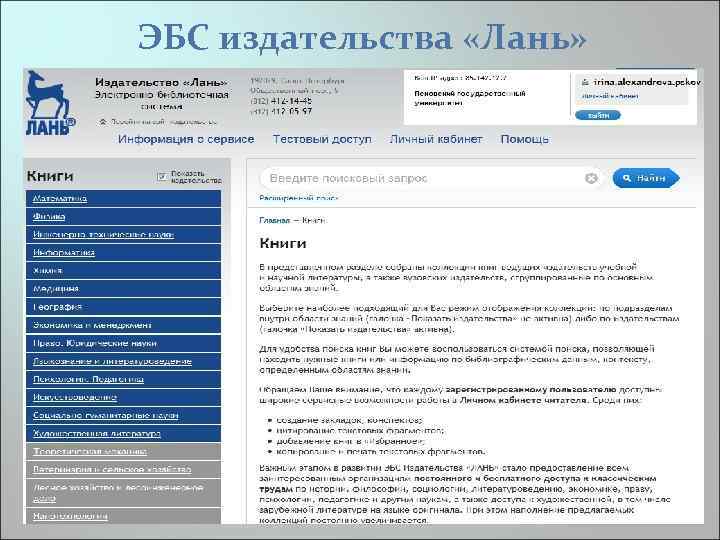Open Информация о сервисе menu
The width and height of the screenshot is (720, 540).
[186, 139]
